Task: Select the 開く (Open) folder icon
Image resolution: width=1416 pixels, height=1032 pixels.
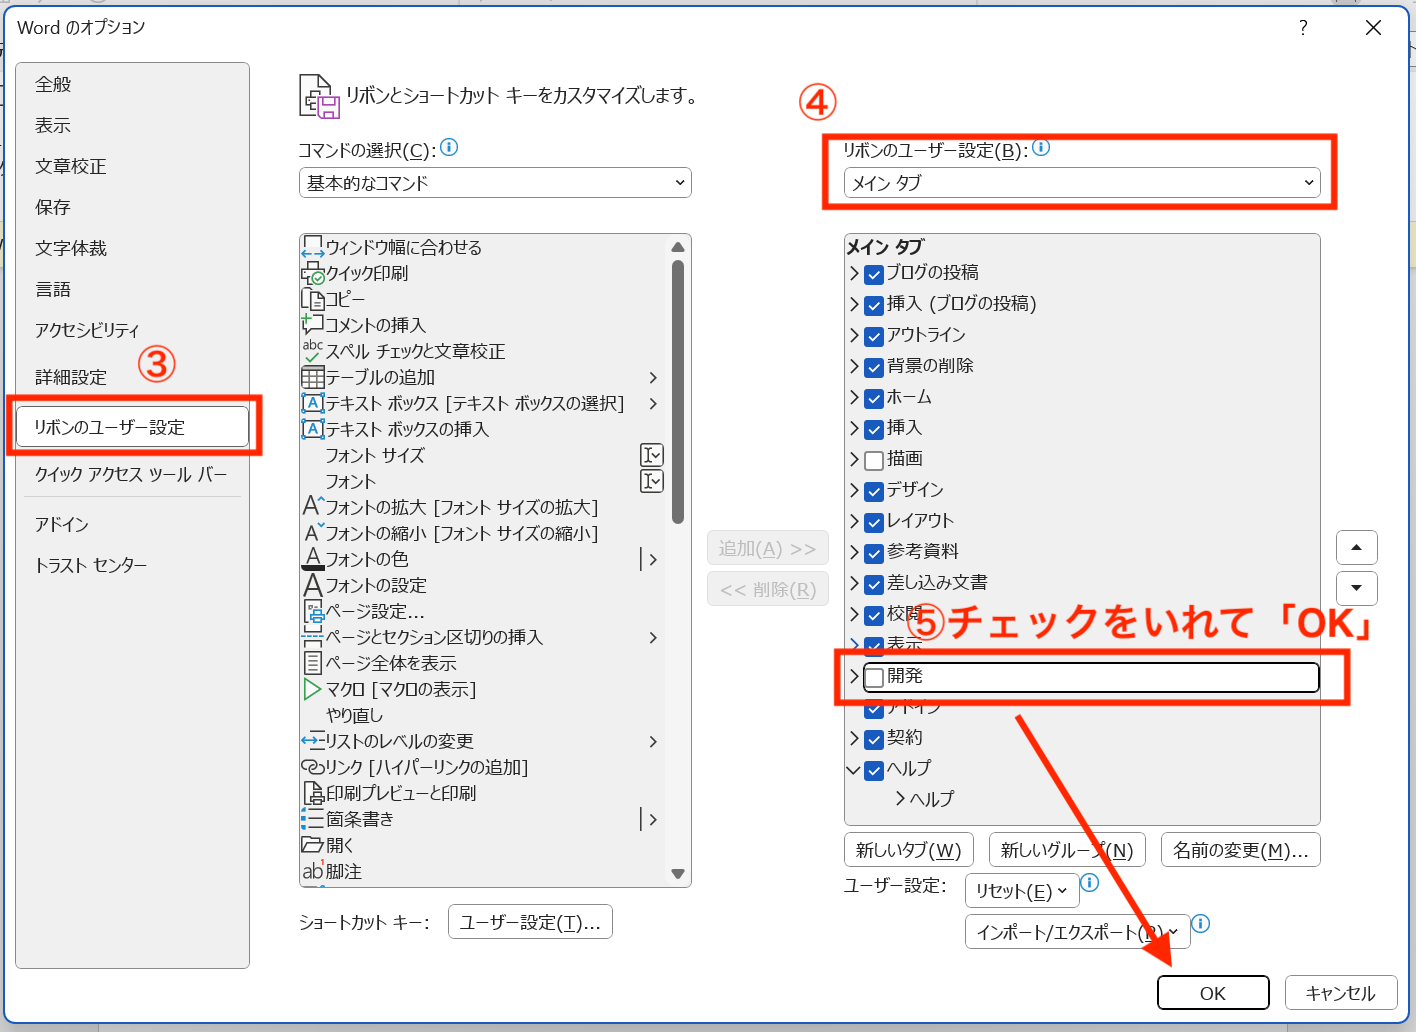Action: tap(311, 845)
